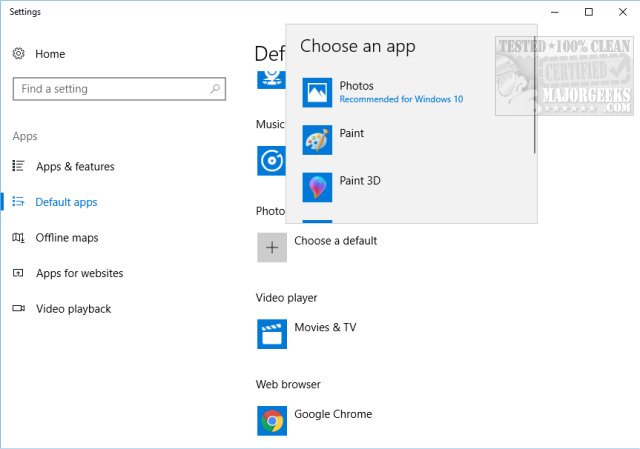Click the Home gear icon
The width and height of the screenshot is (640, 449).
point(19,54)
